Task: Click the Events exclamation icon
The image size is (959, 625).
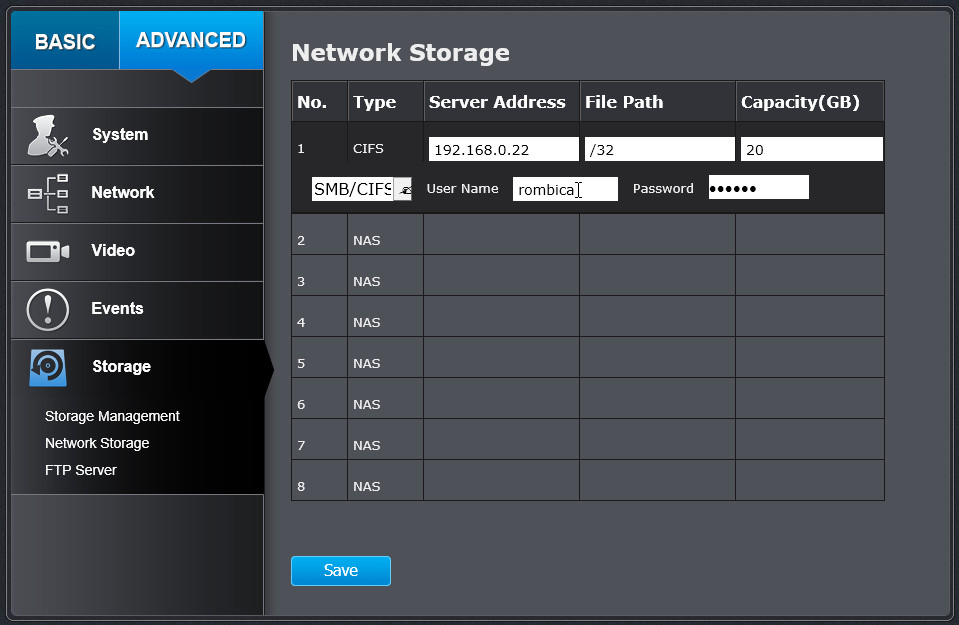Action: click(47, 309)
